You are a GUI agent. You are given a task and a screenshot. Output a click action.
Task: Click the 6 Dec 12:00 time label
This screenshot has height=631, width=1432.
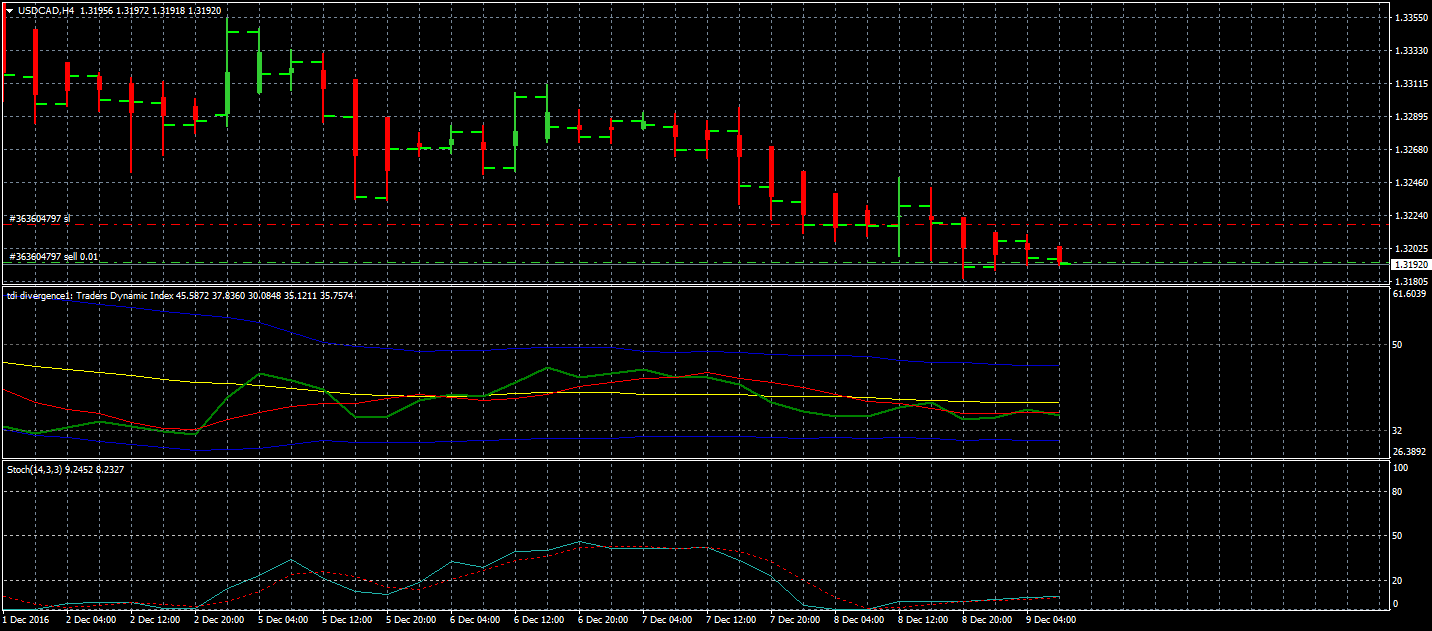click(539, 620)
